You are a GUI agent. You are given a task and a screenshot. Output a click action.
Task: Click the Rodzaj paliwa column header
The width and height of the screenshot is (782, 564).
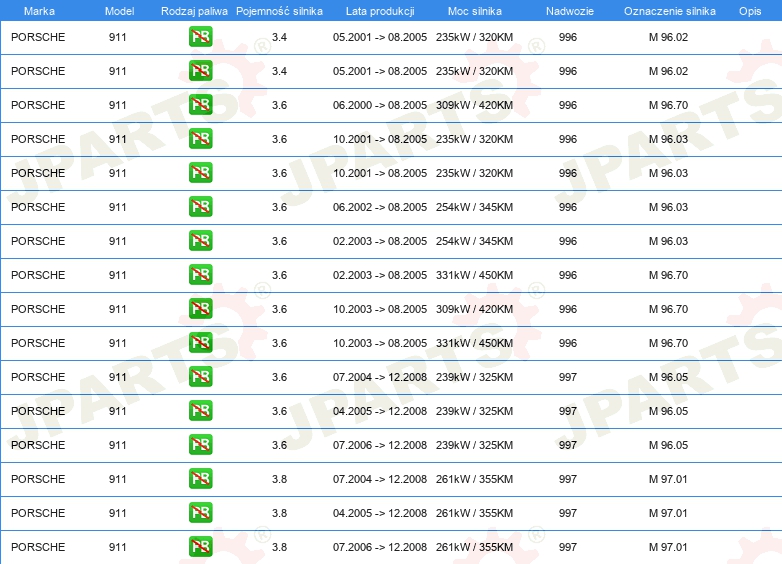(x=194, y=11)
